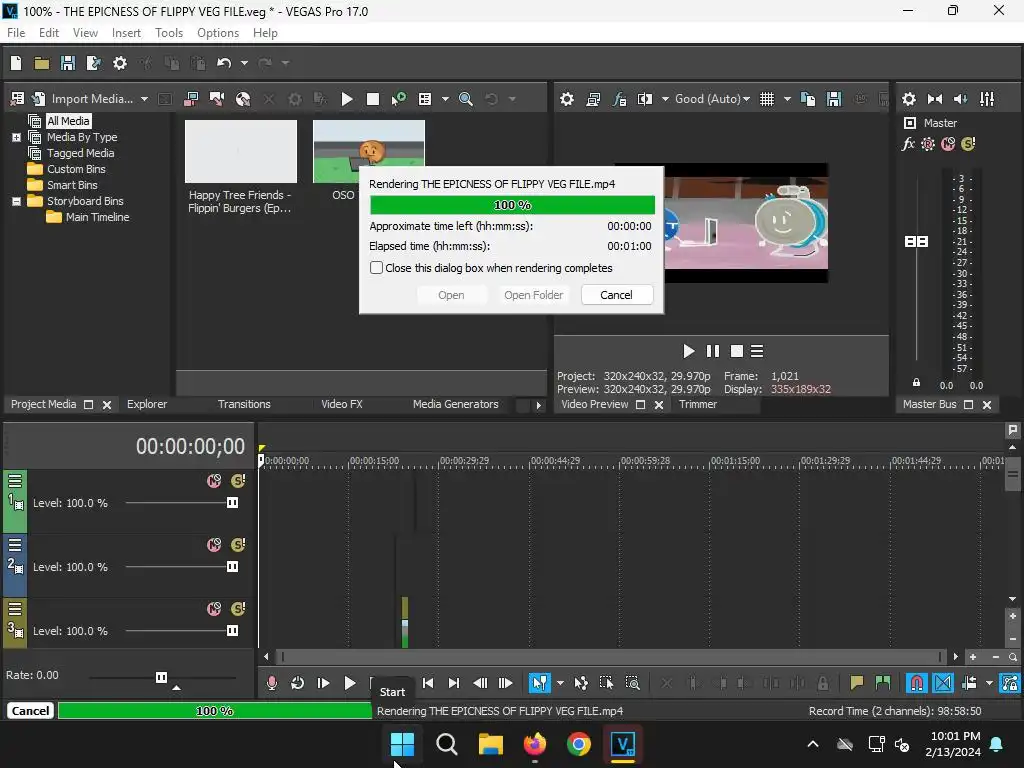Open the Tools menu
This screenshot has height=768, width=1024.
pos(168,33)
